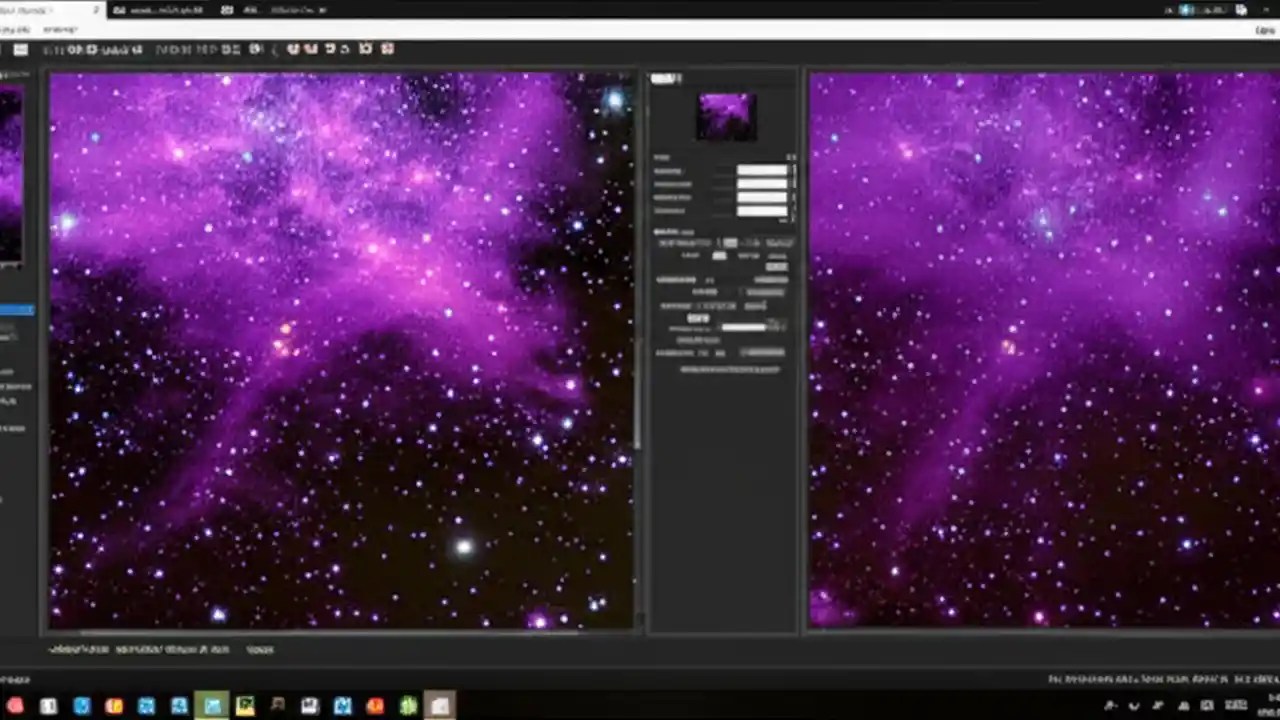The width and height of the screenshot is (1280, 720).
Task: Click the red highlighted icon on the right toolbar end
Action: (x=388, y=49)
